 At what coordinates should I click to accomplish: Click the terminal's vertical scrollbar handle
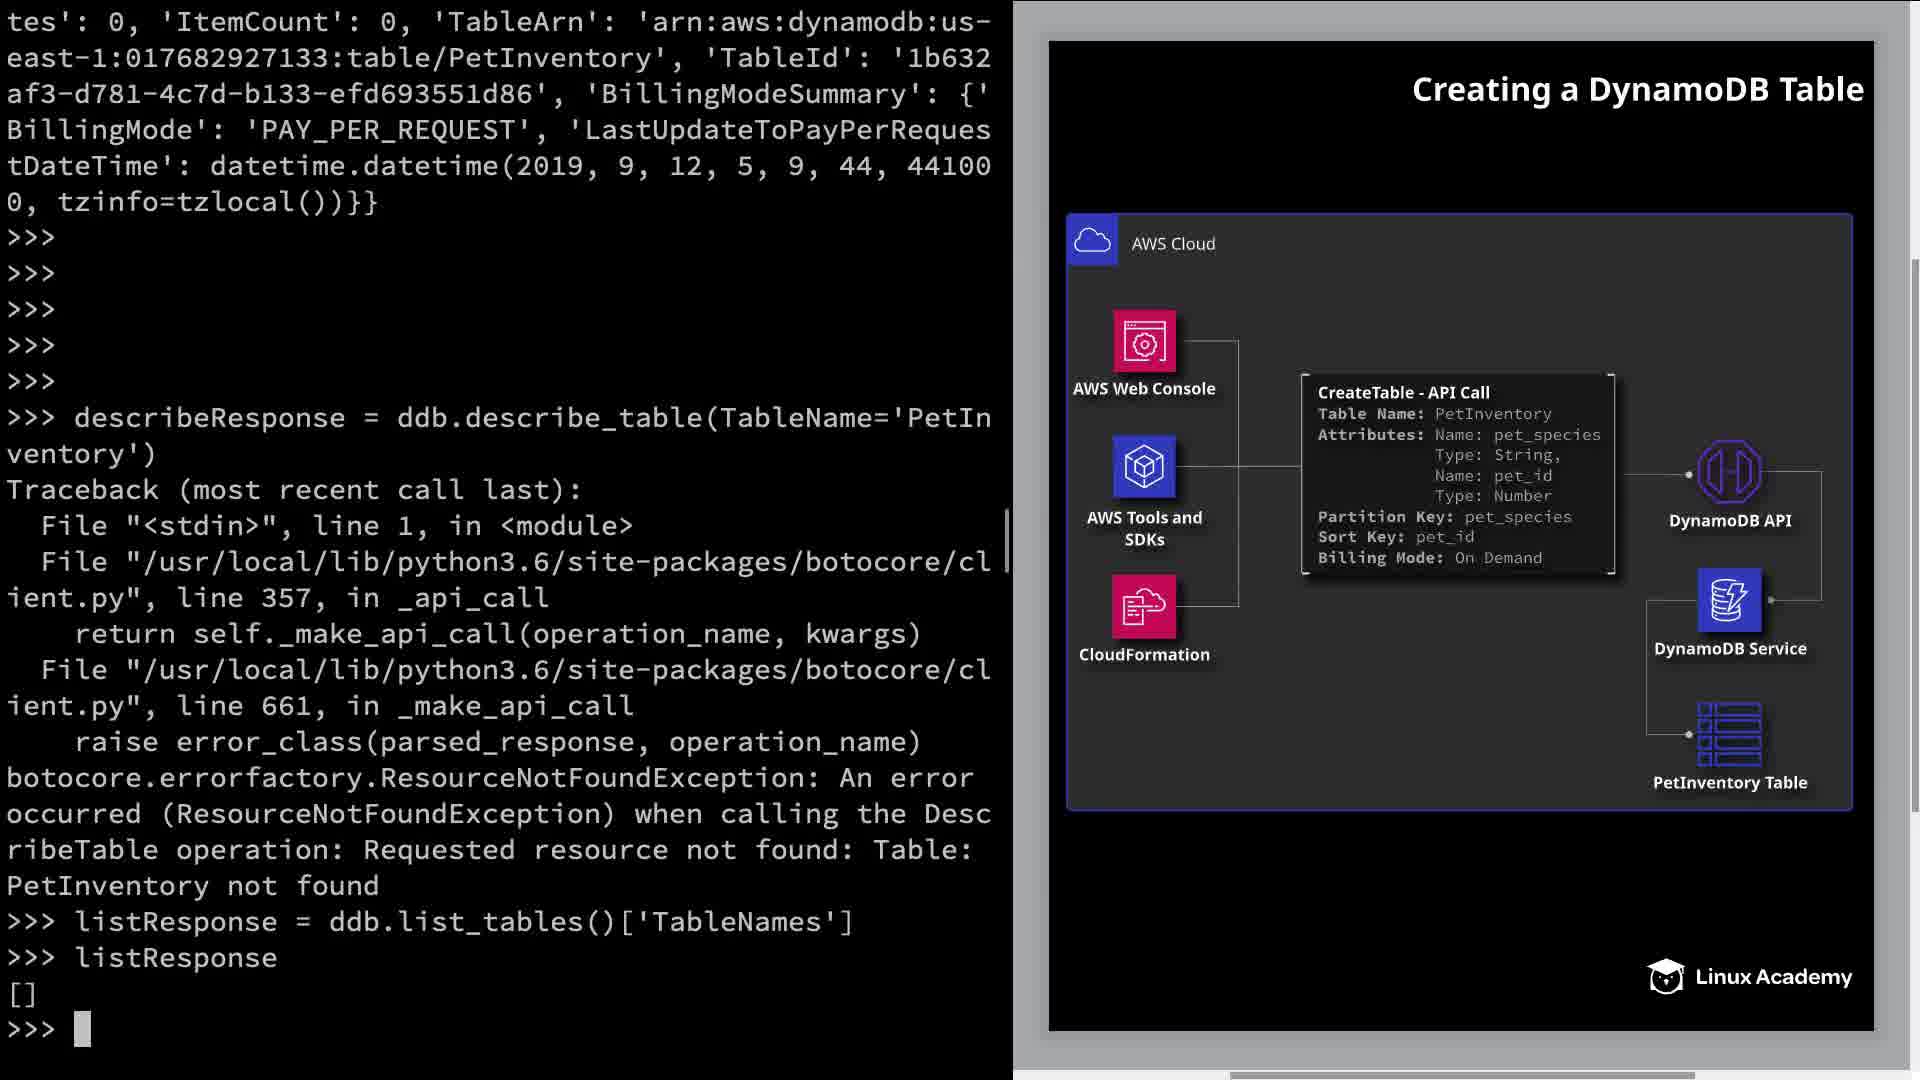[x=1006, y=540]
